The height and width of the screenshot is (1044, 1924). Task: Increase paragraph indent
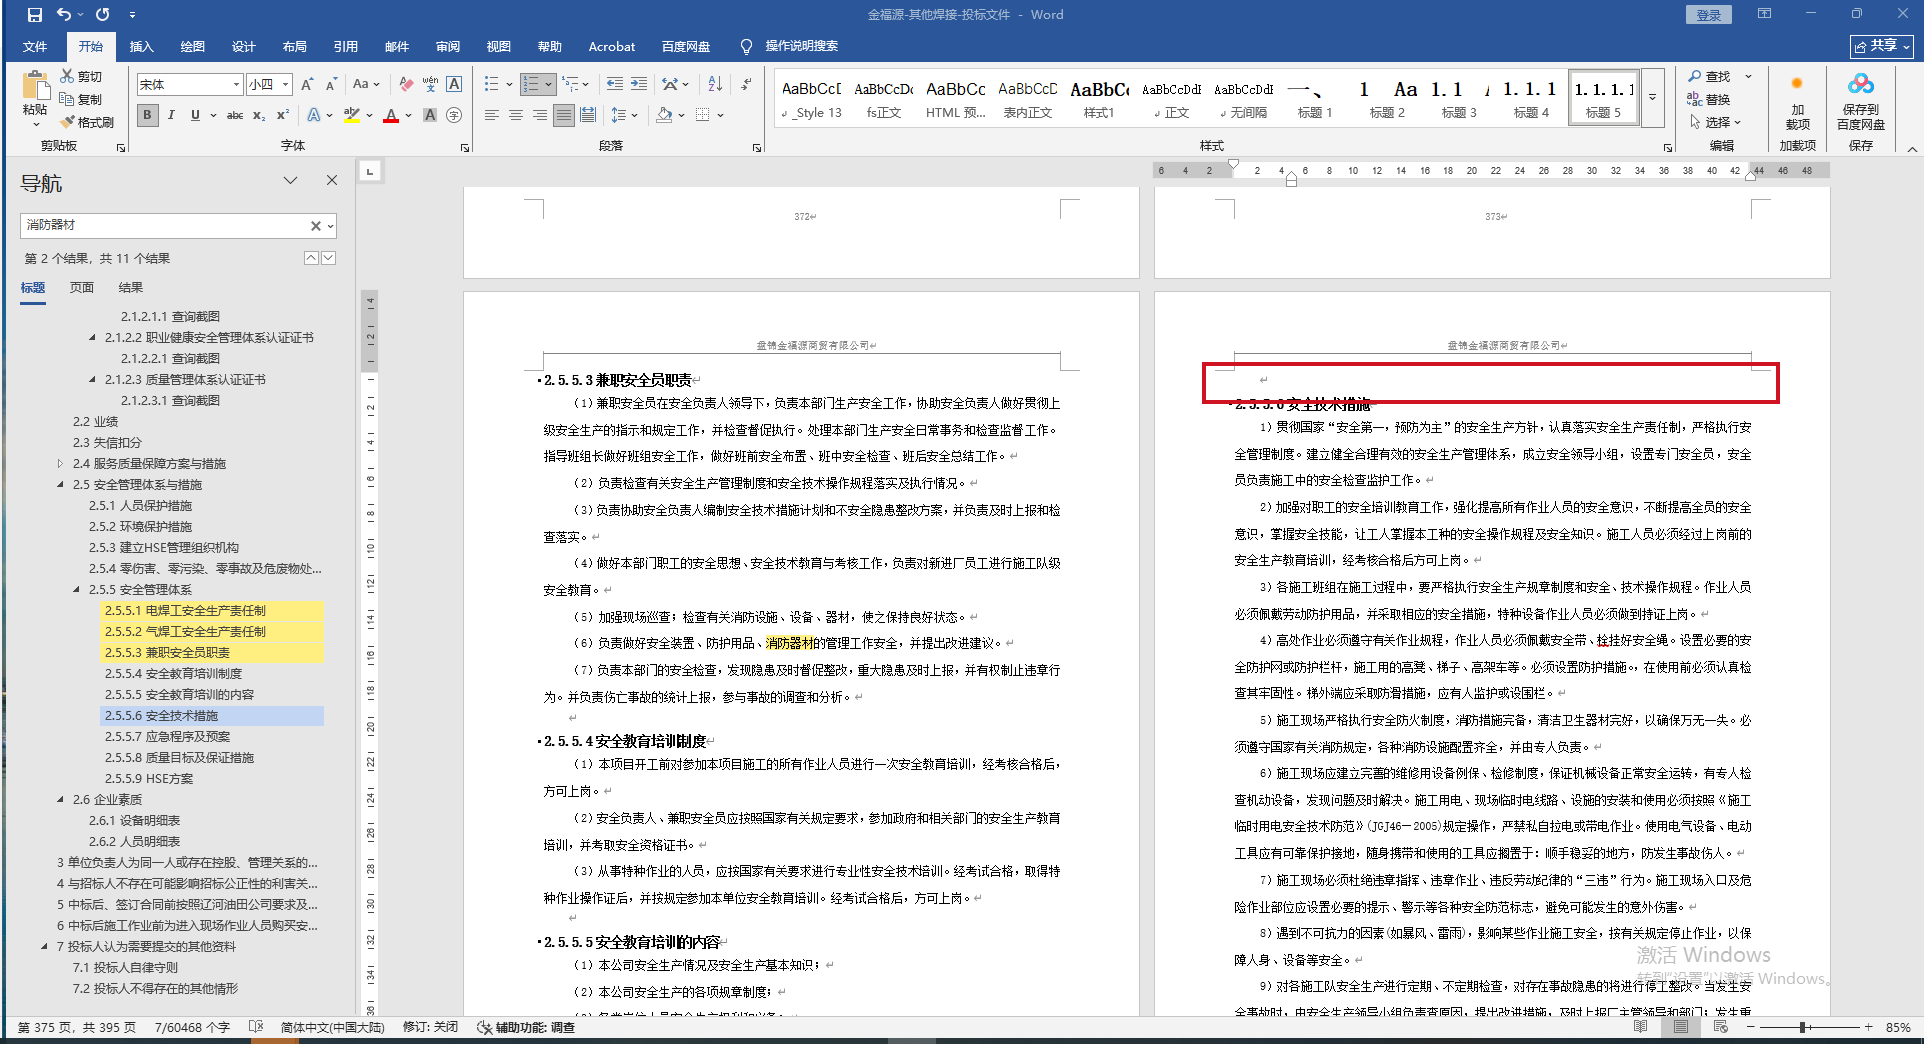coord(639,84)
